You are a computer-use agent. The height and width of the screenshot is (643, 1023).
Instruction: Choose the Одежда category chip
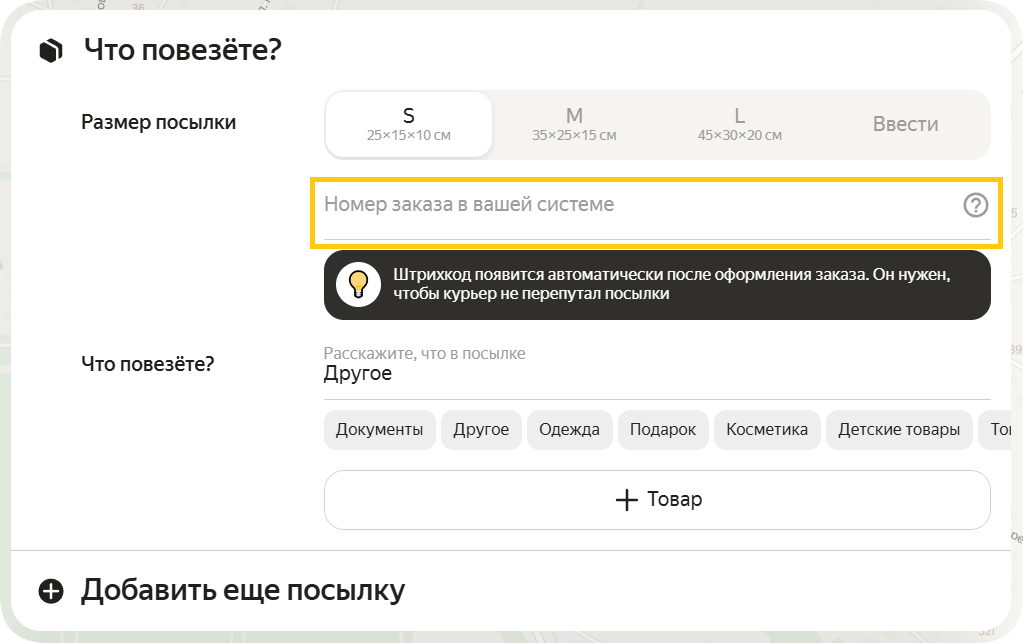tap(569, 430)
